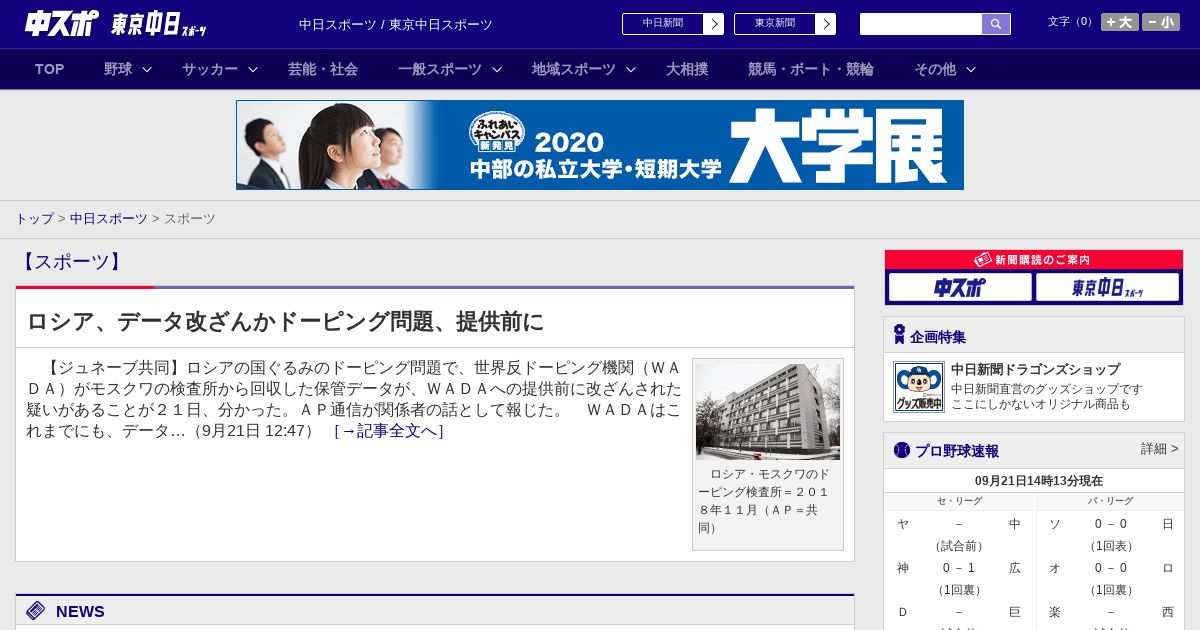Click the 神 0-1 広 score row
The image size is (1200, 630).
click(x=959, y=568)
